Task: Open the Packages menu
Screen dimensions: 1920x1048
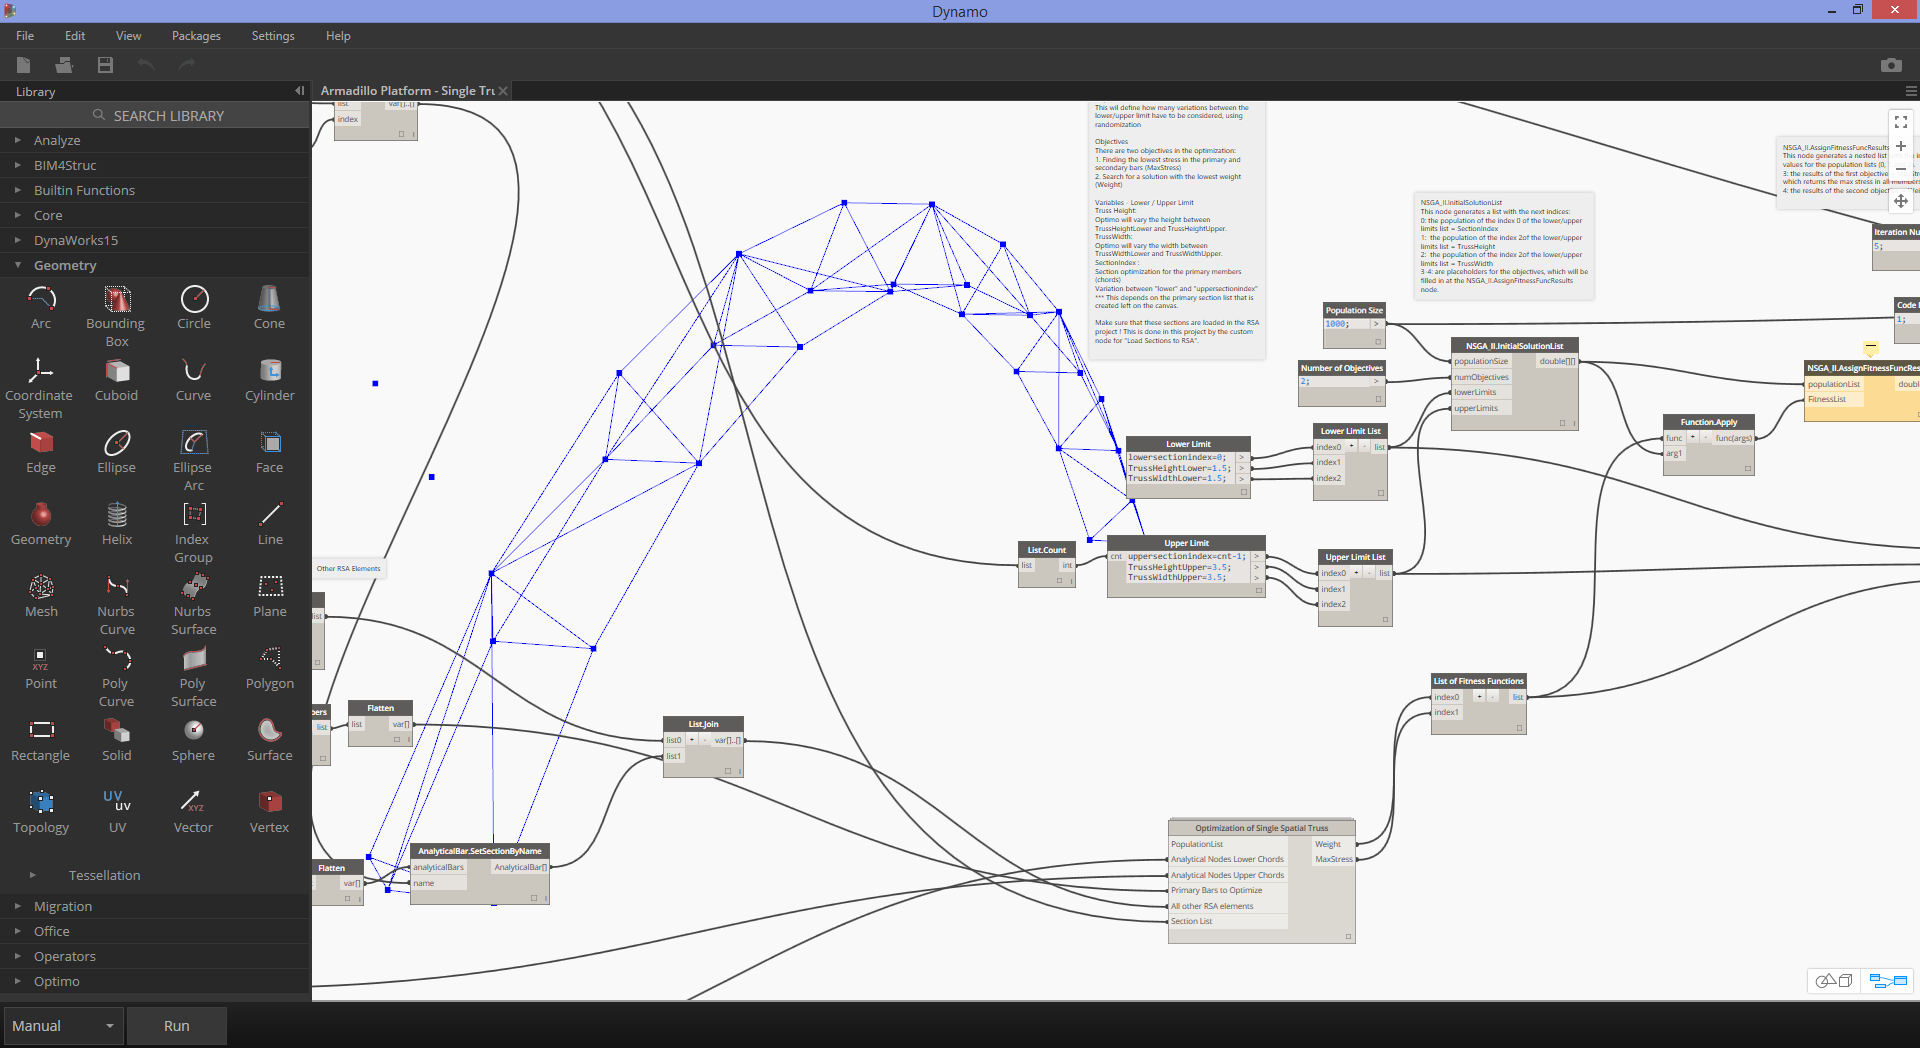Action: point(196,36)
